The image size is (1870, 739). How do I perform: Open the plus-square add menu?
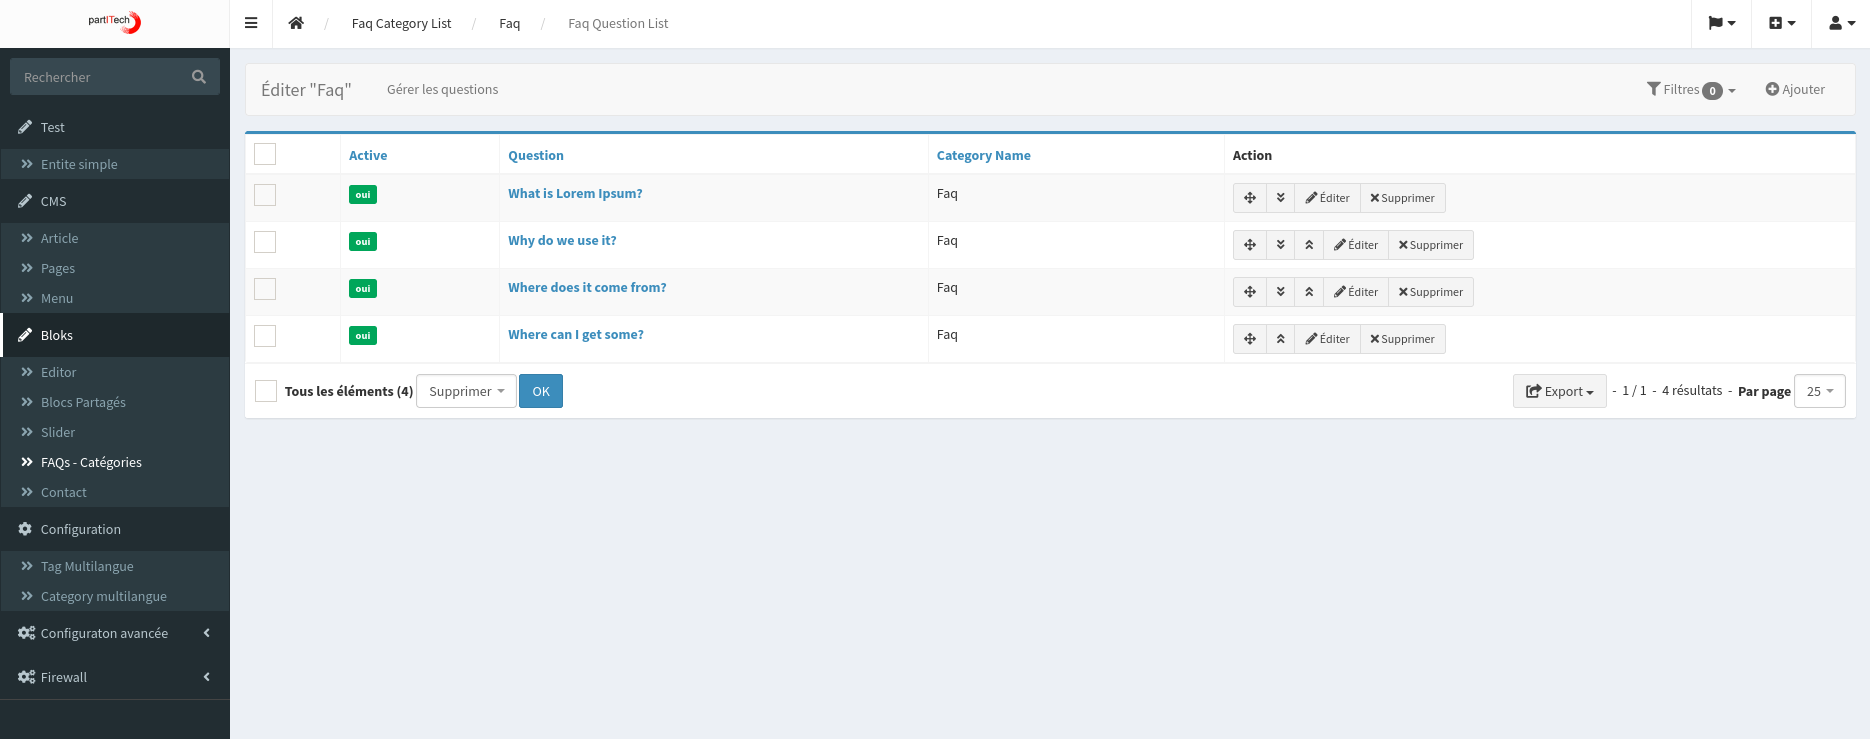coord(1782,23)
